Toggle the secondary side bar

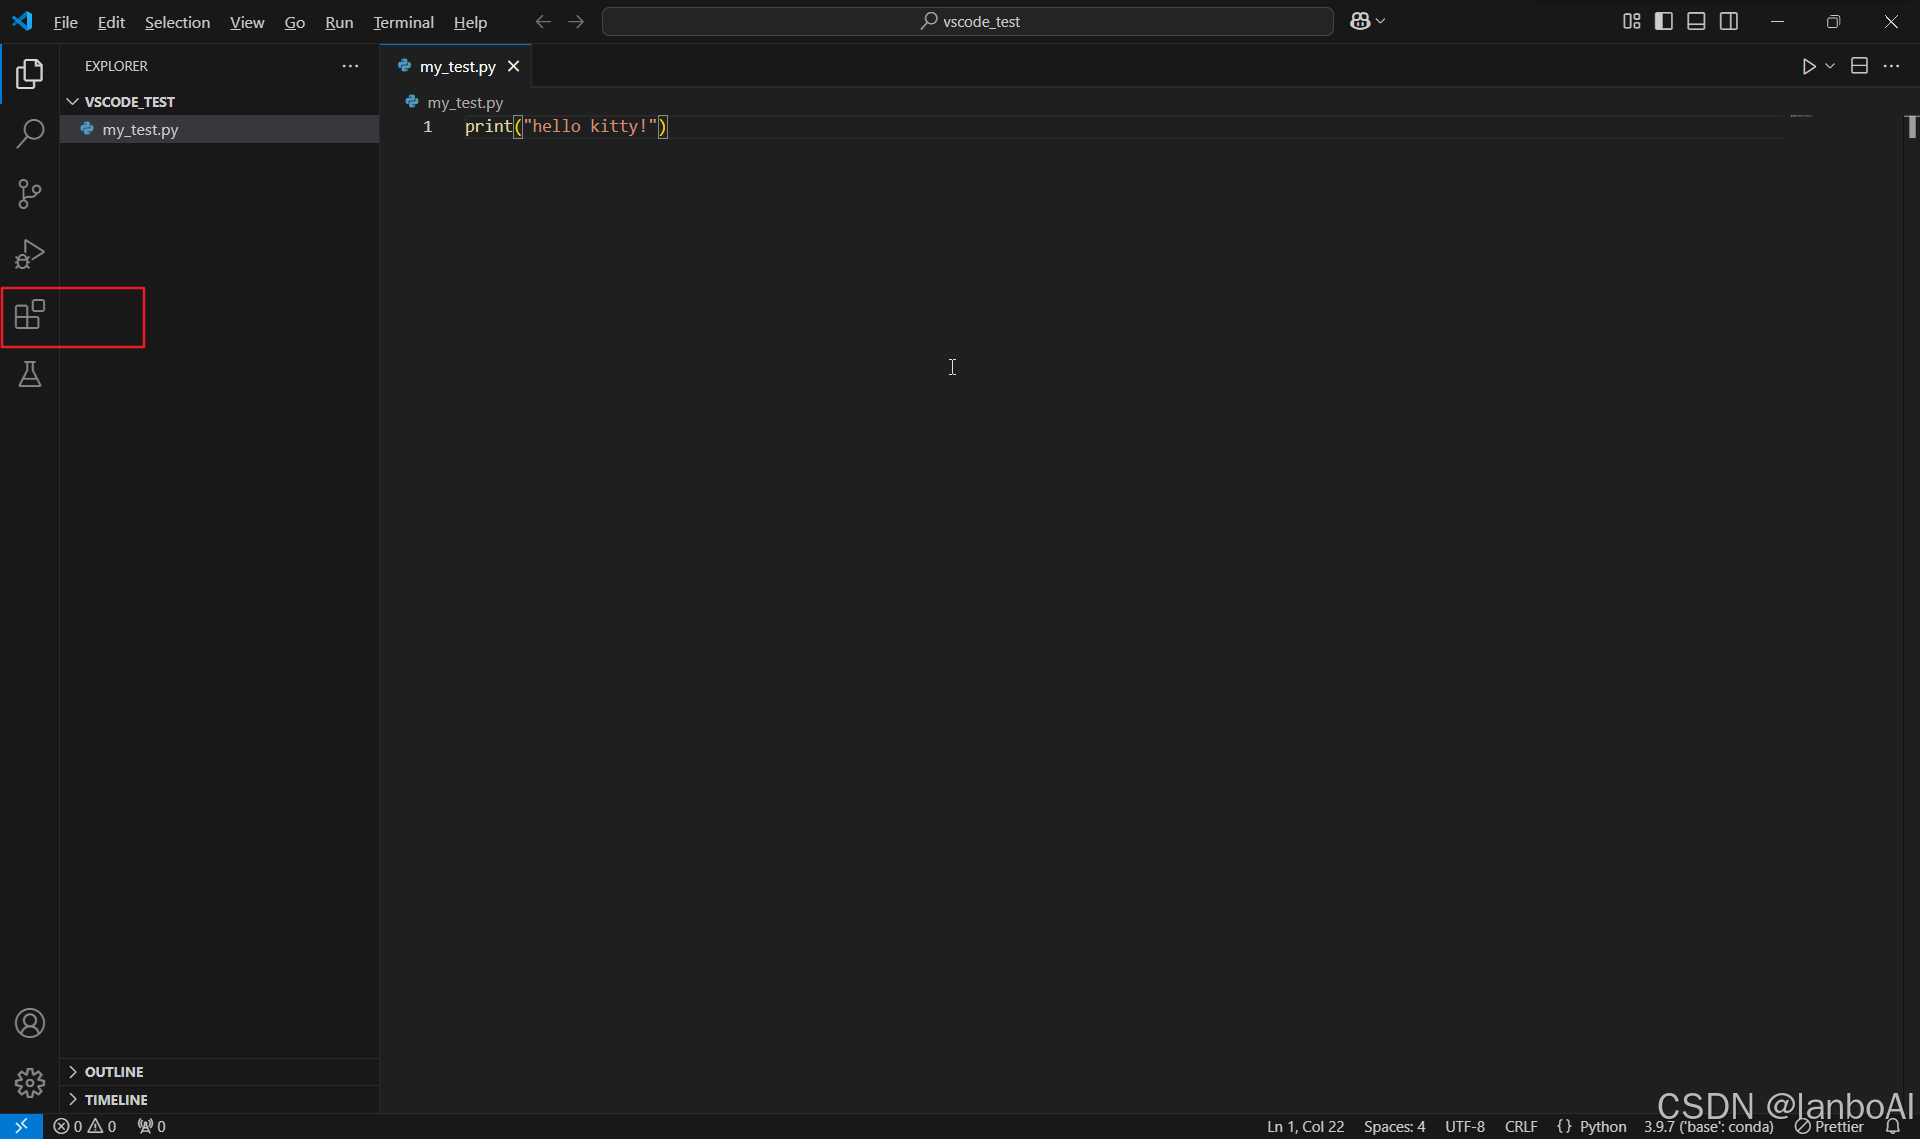tap(1729, 21)
